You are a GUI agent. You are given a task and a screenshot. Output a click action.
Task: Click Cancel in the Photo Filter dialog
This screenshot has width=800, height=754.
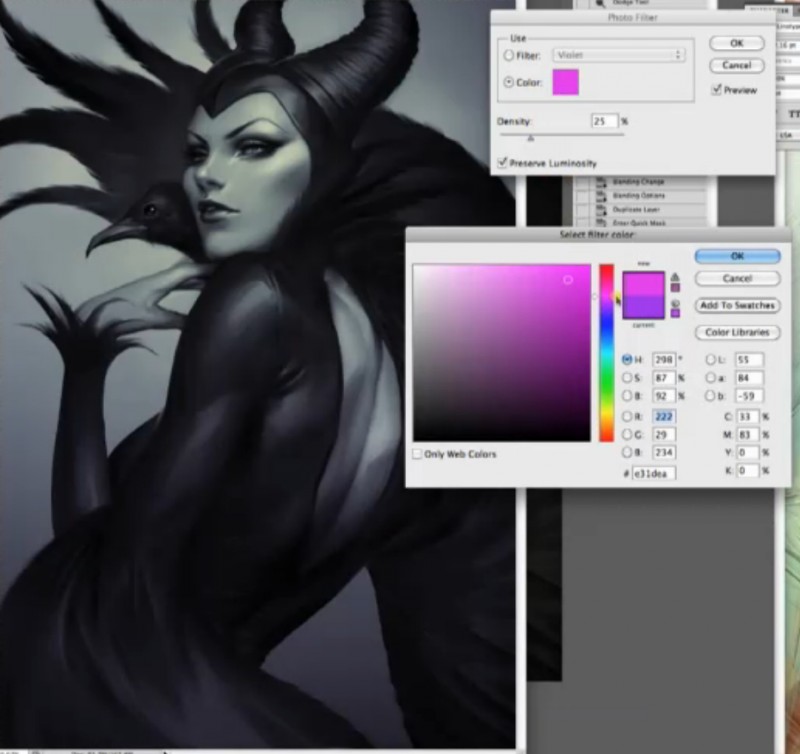click(x=737, y=65)
